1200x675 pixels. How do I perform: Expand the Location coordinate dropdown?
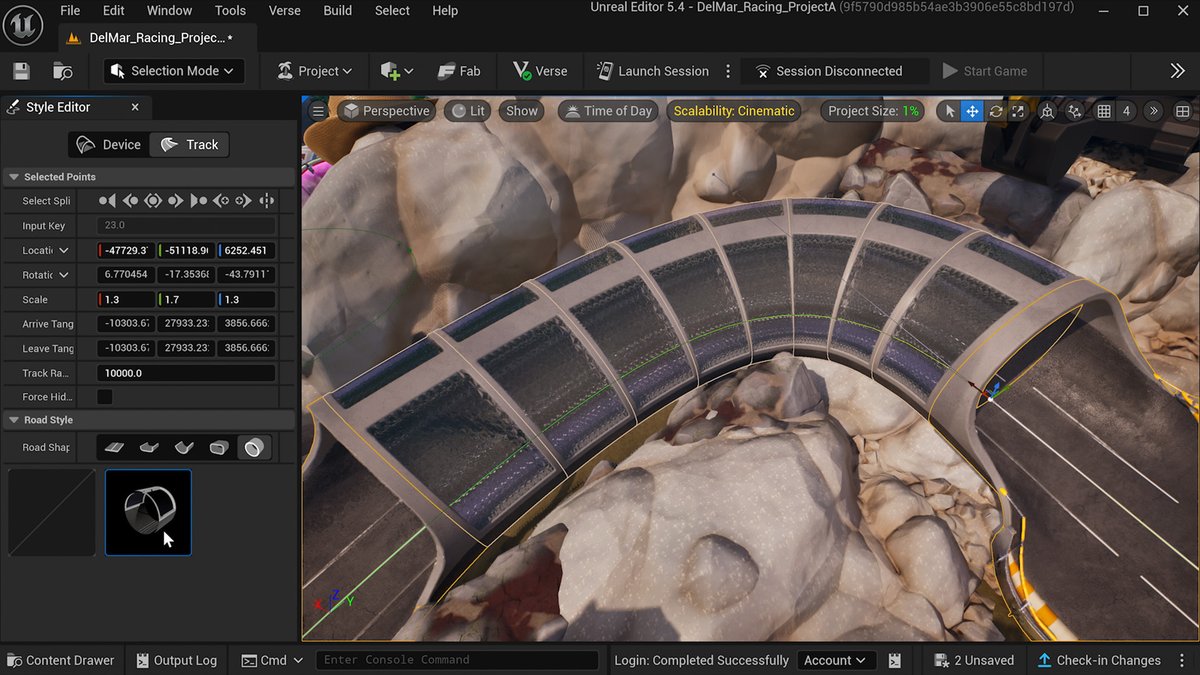(64, 250)
